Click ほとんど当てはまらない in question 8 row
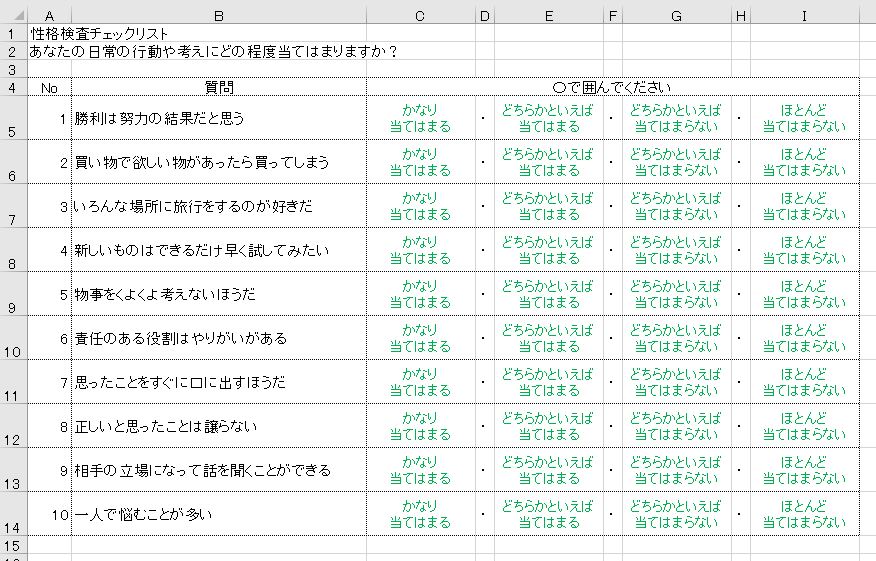This screenshot has height=561, width=876. pos(804,426)
